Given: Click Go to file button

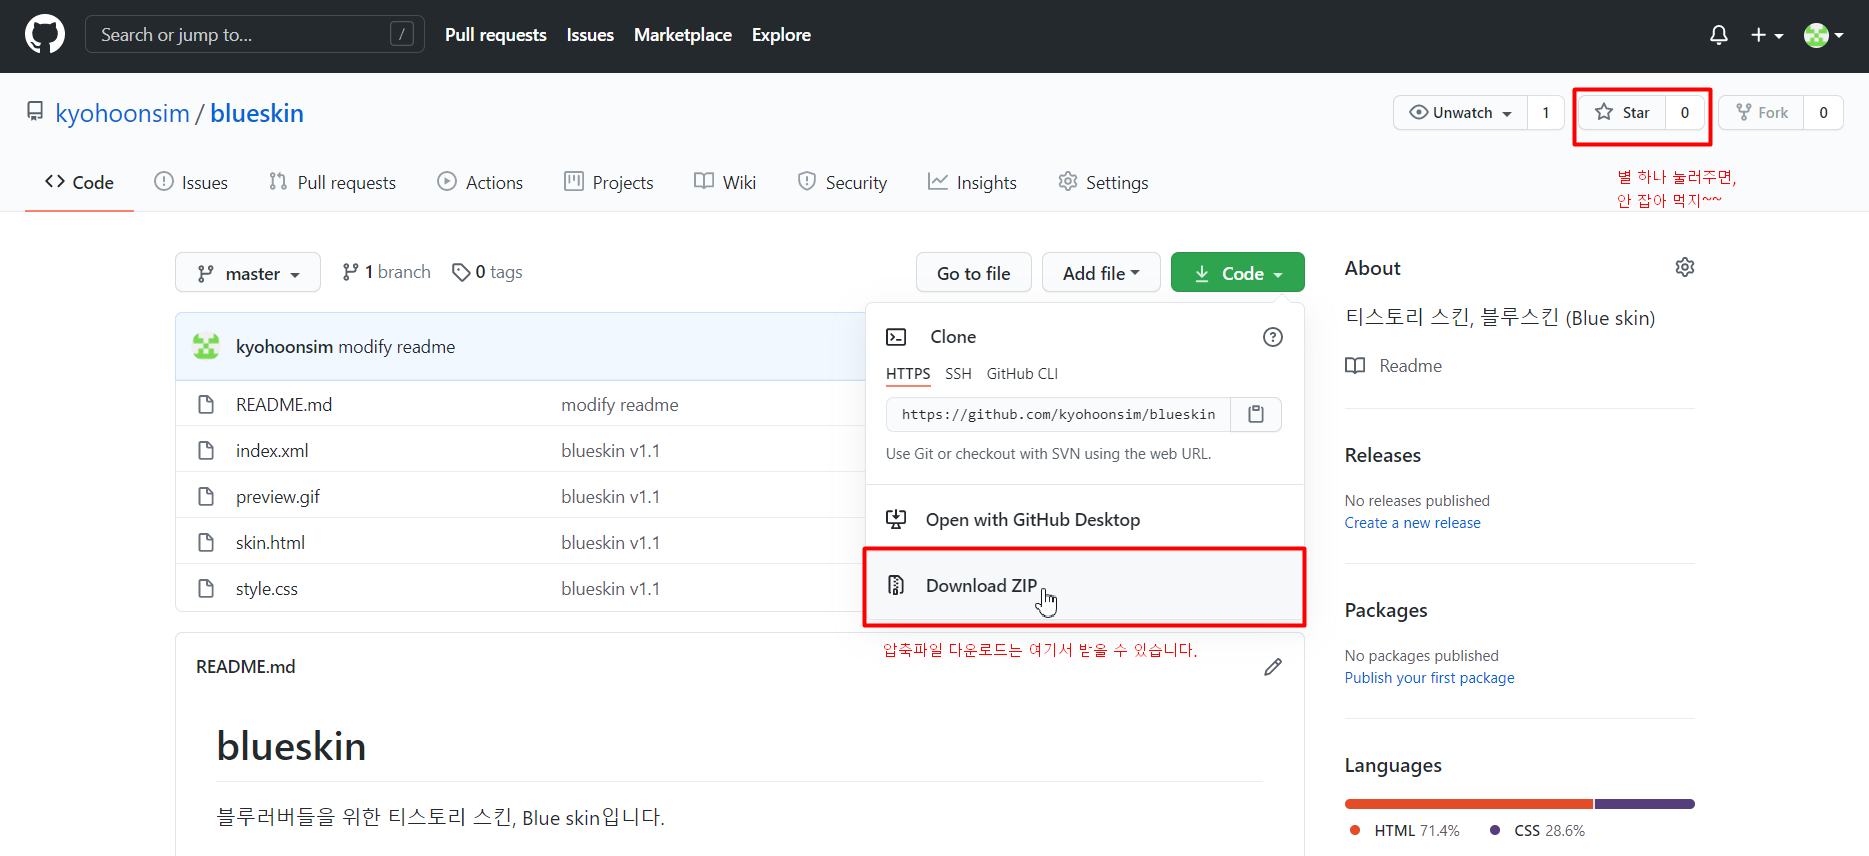Looking at the screenshot, I should [x=973, y=272].
